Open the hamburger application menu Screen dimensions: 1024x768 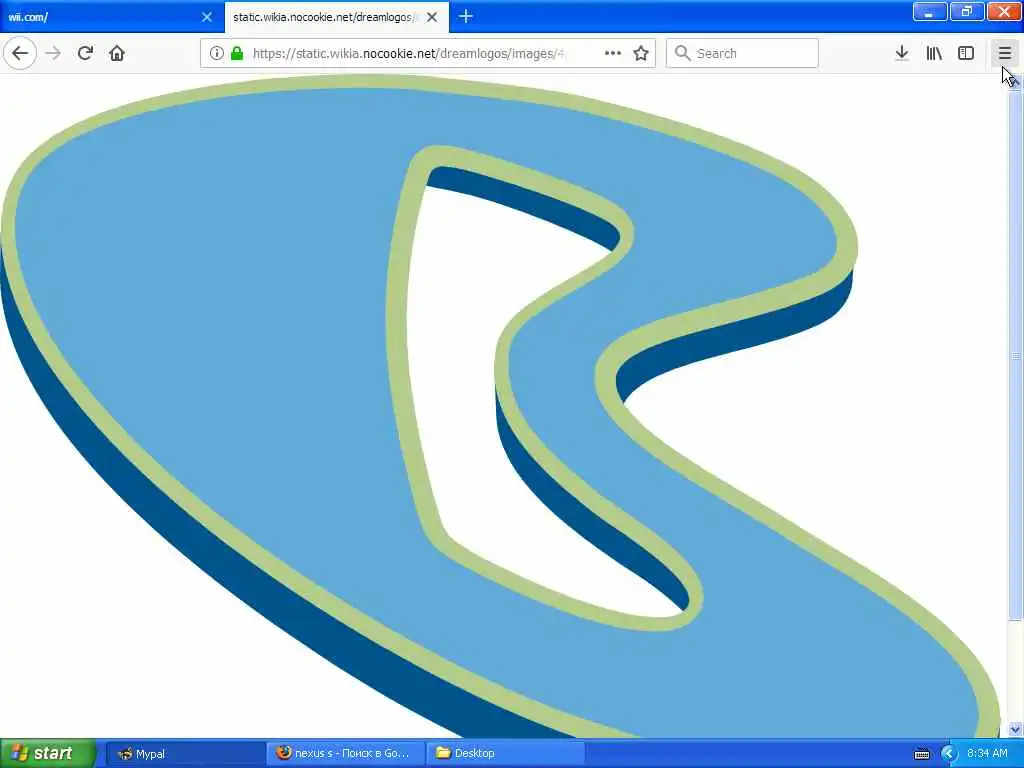click(x=1005, y=53)
